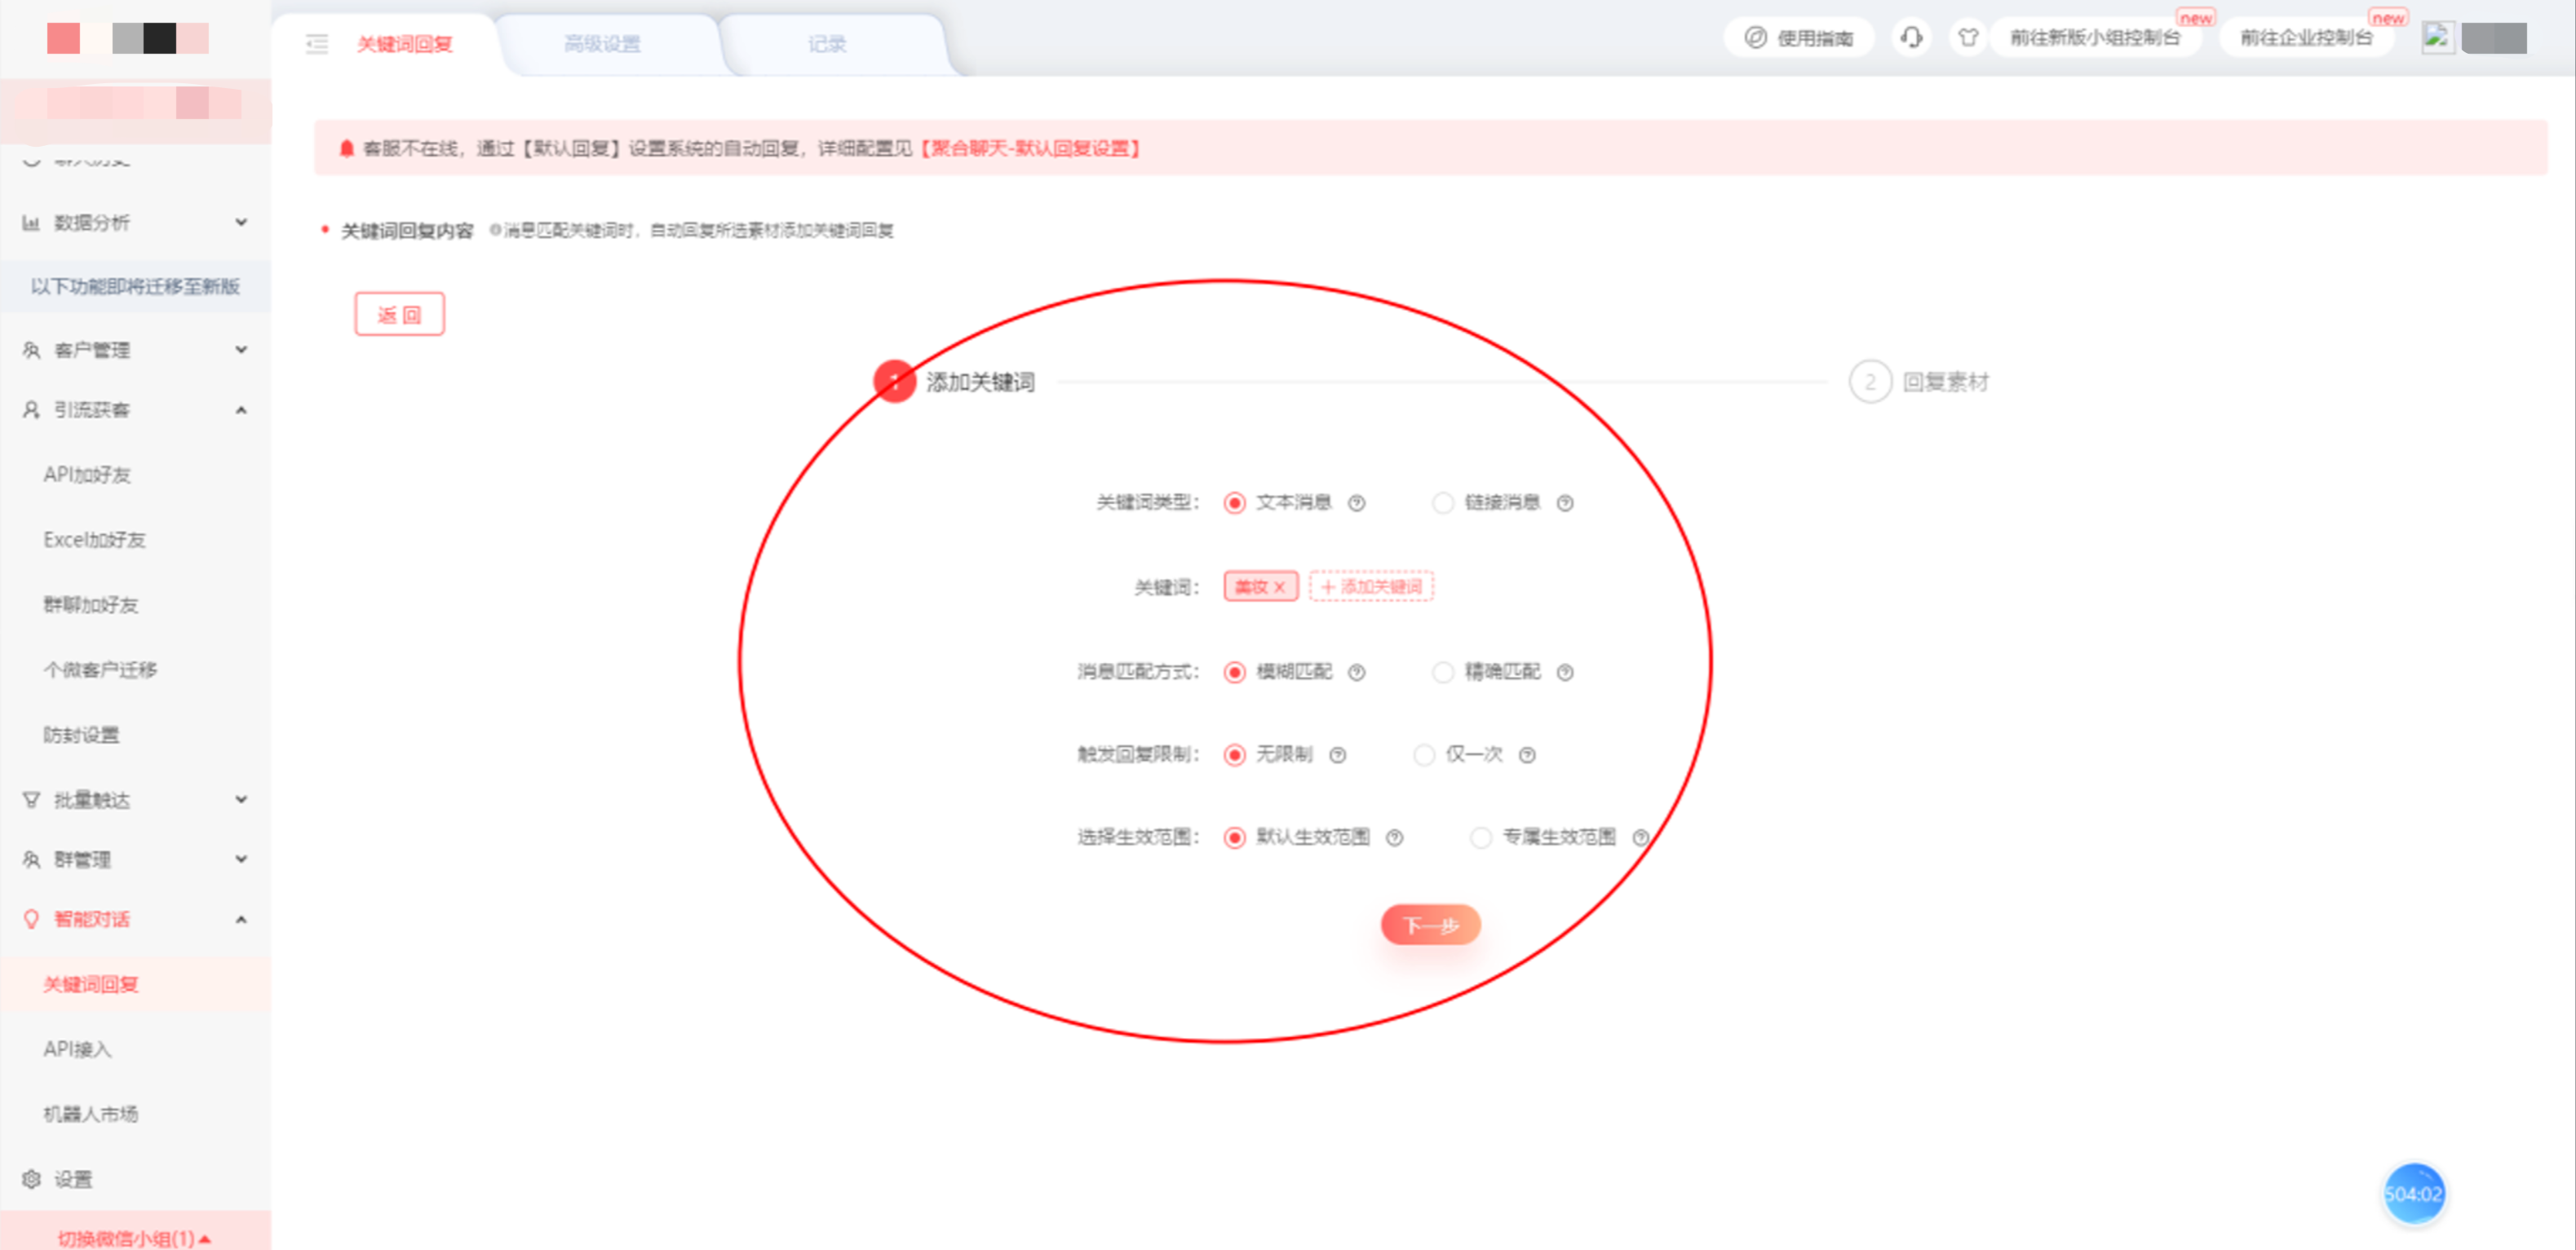Click the headset customer service icon
This screenshot has height=1250, width=2576.
(1911, 37)
